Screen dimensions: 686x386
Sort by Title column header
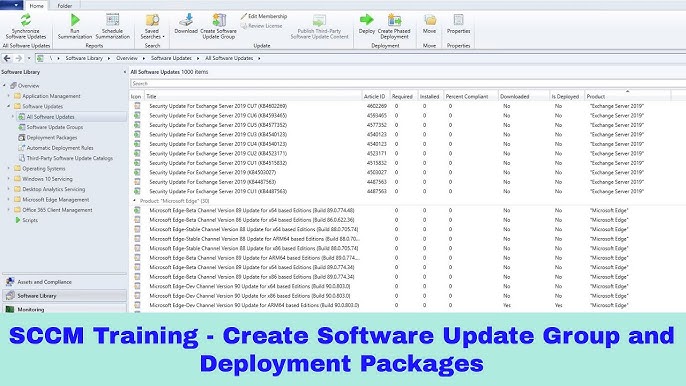[x=253, y=96]
